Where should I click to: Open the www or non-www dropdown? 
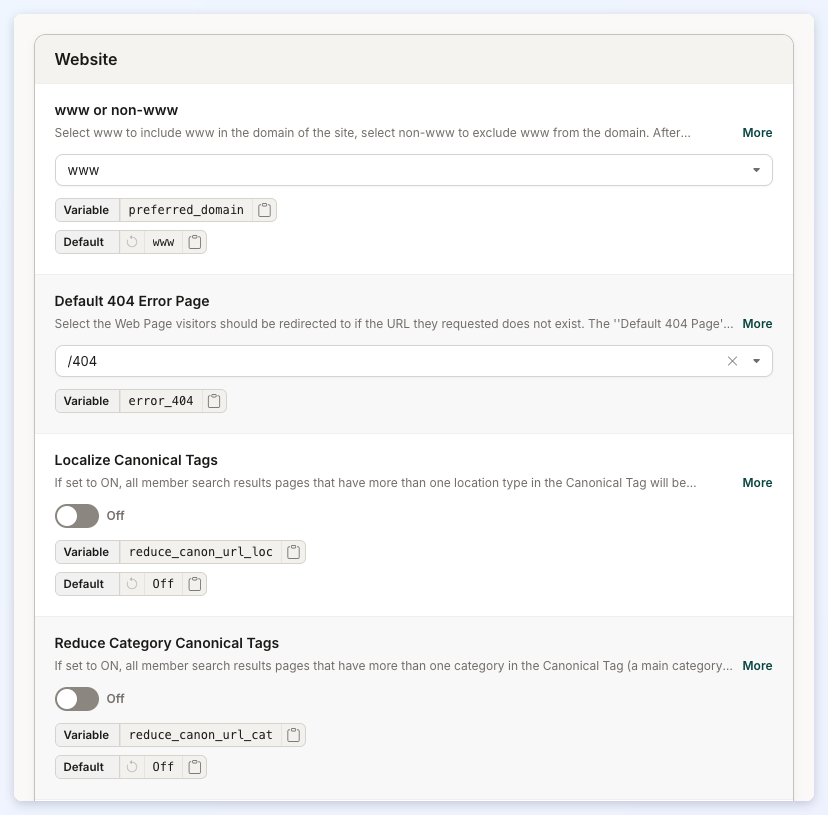tap(413, 170)
